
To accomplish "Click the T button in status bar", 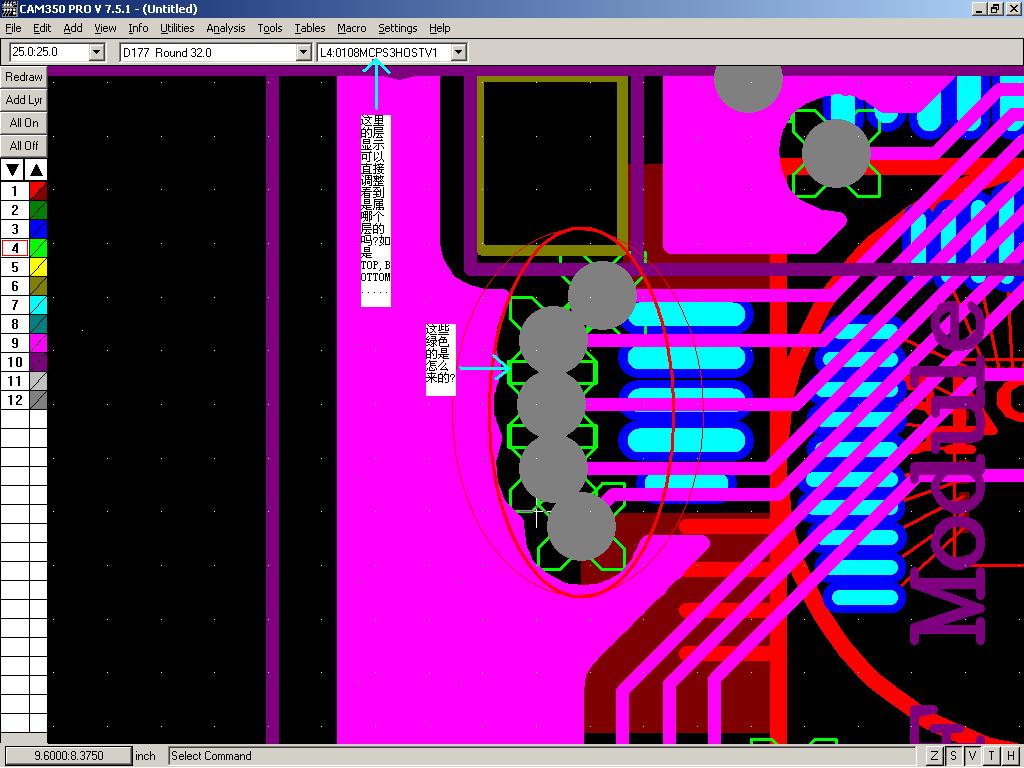I will point(992,756).
